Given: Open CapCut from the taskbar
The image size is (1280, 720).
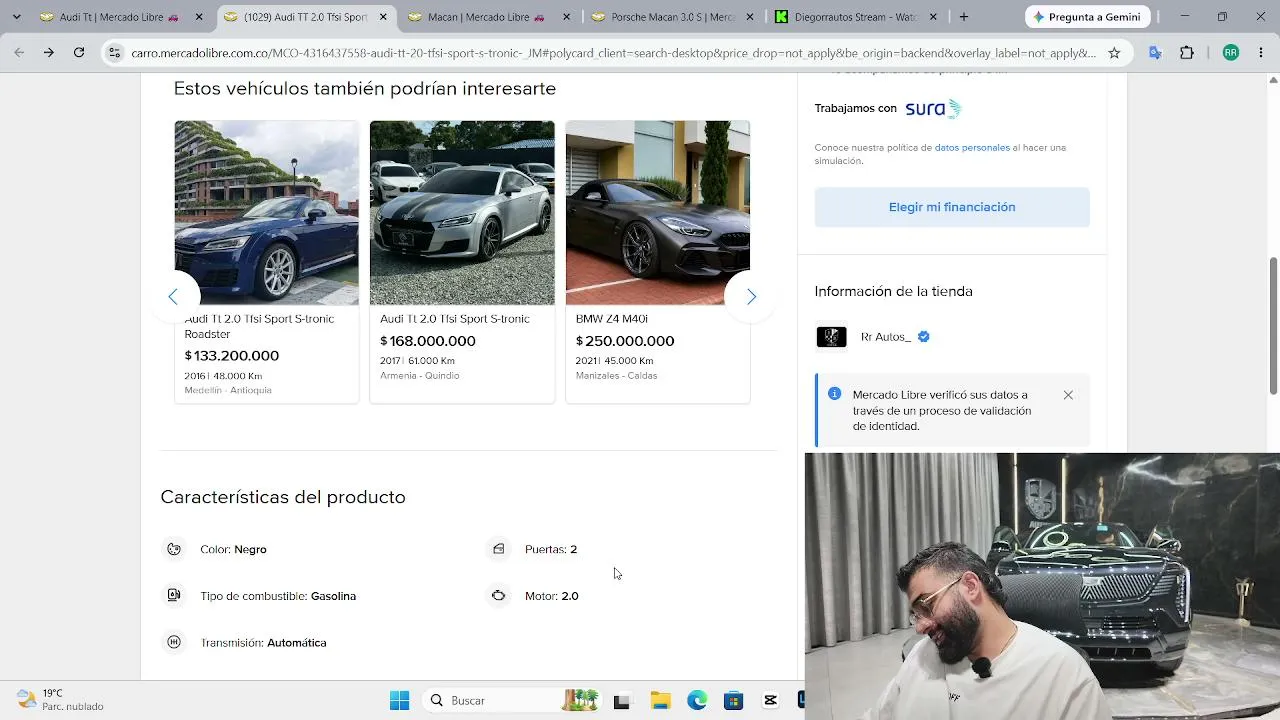Looking at the screenshot, I should tap(770, 700).
